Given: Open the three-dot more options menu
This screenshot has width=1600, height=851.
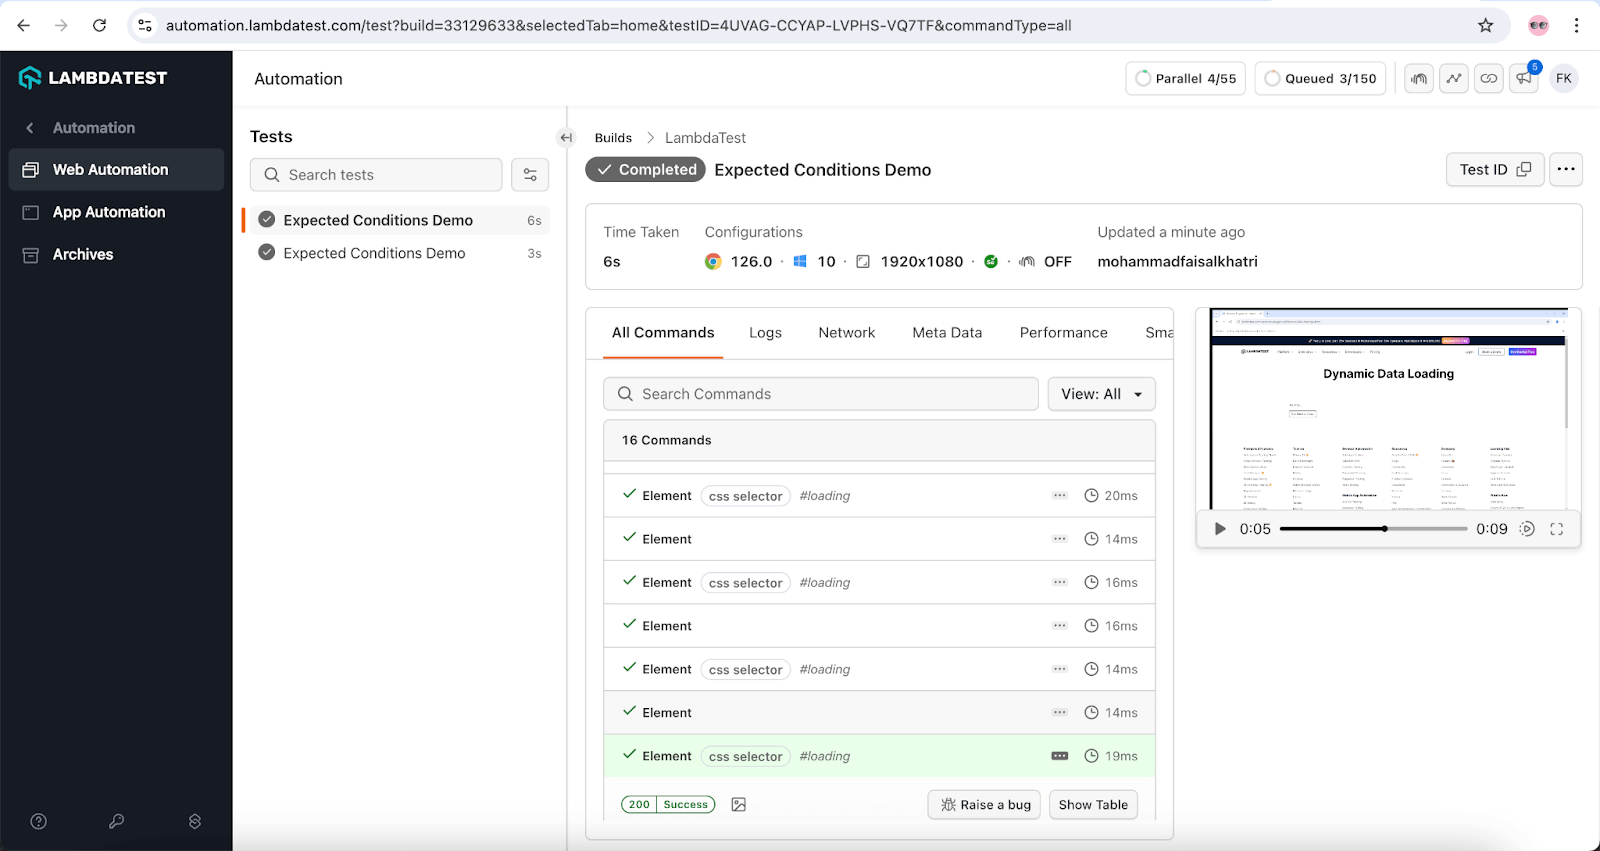Looking at the screenshot, I should [x=1566, y=170].
